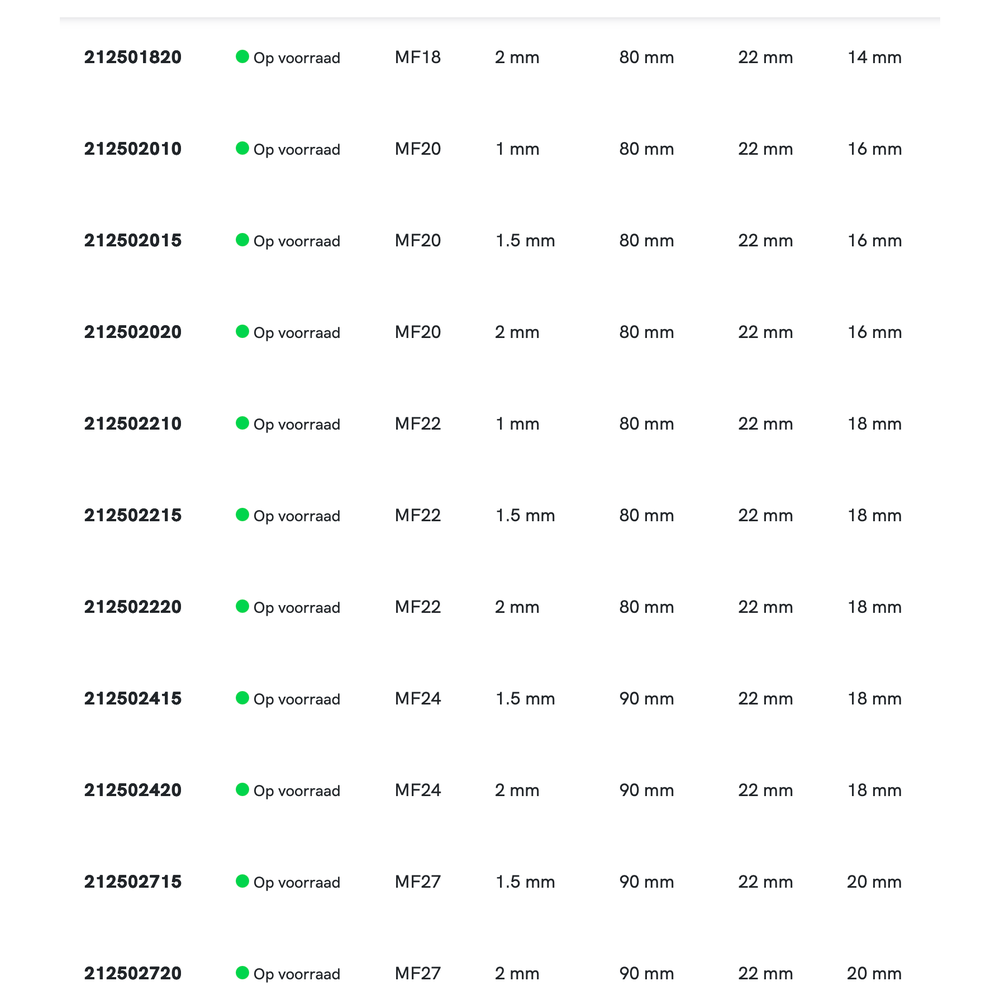The image size is (1000, 1000).
Task: Click "Op voorraad" text in row 212502420
Action: (x=297, y=791)
